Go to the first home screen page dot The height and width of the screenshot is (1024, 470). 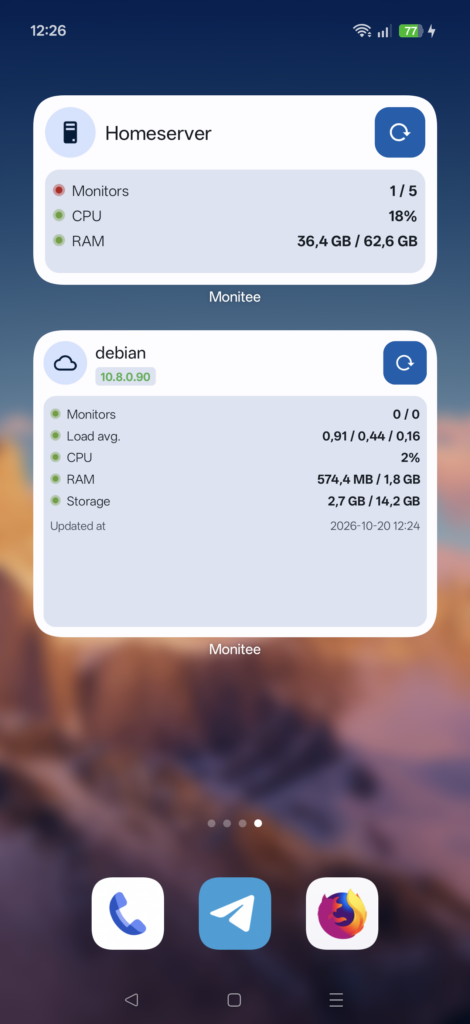coord(212,823)
